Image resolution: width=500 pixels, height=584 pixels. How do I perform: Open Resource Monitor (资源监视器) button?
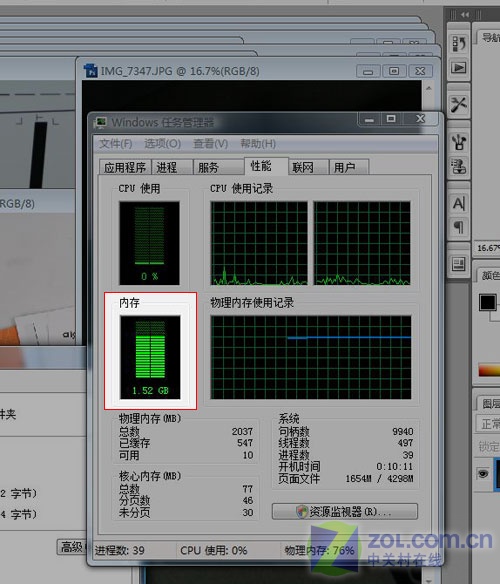point(345,511)
